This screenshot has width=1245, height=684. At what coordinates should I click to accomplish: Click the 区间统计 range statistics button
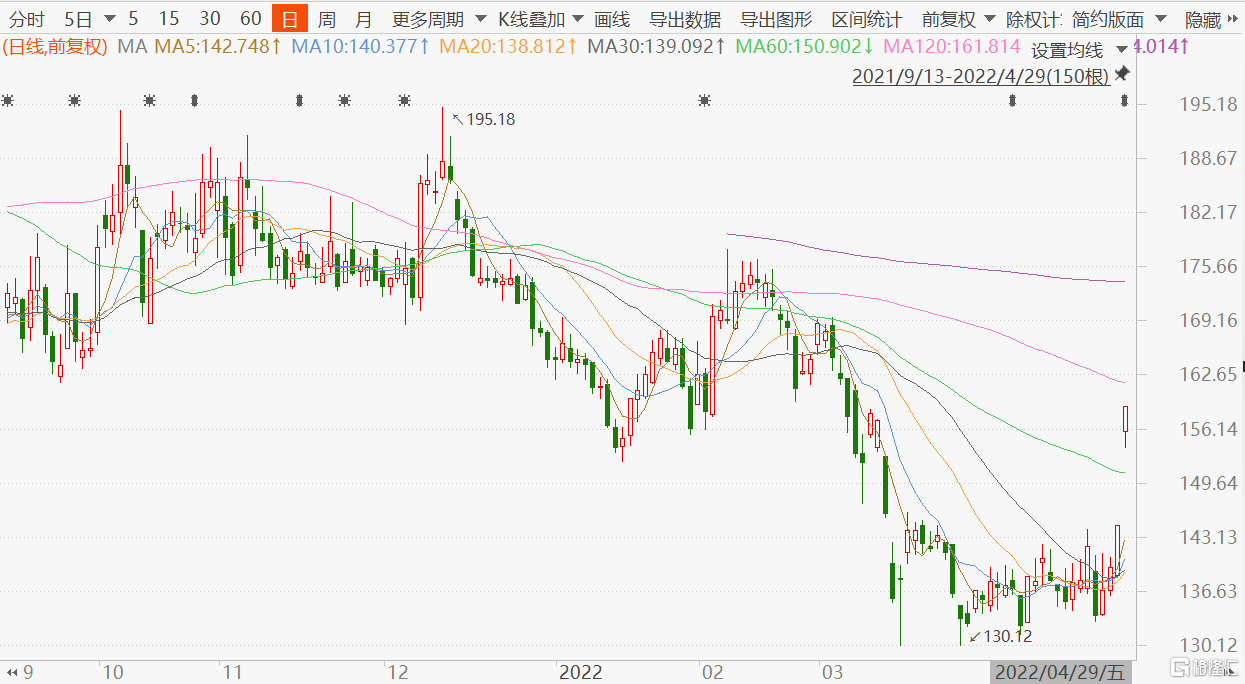866,19
